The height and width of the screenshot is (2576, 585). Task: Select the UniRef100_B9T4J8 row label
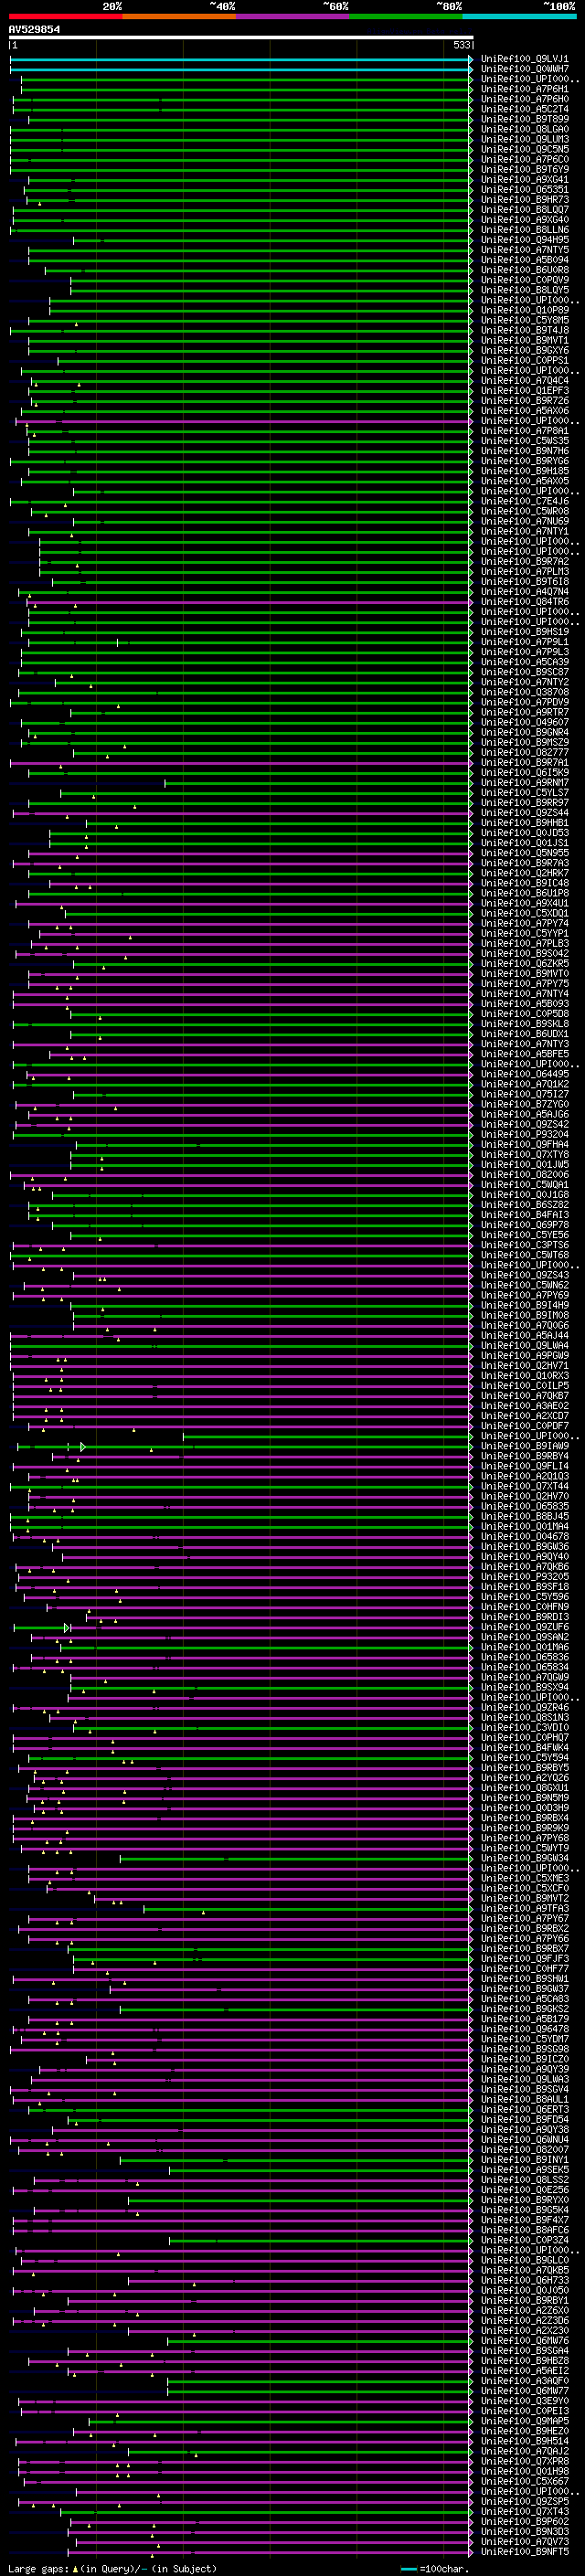525,330
